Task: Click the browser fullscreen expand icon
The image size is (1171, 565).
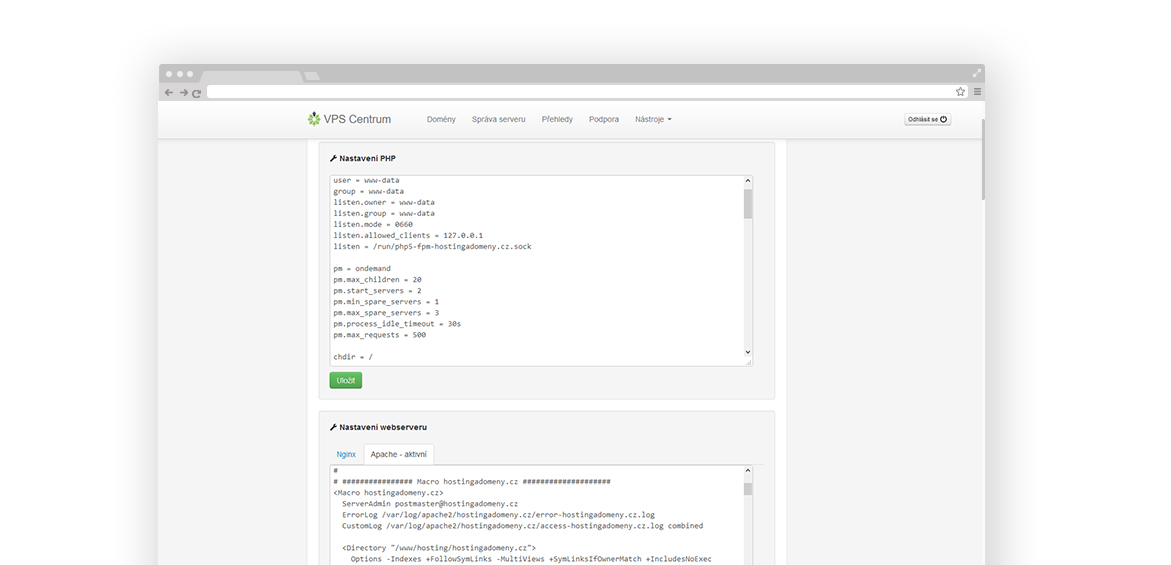Action: coord(977,73)
